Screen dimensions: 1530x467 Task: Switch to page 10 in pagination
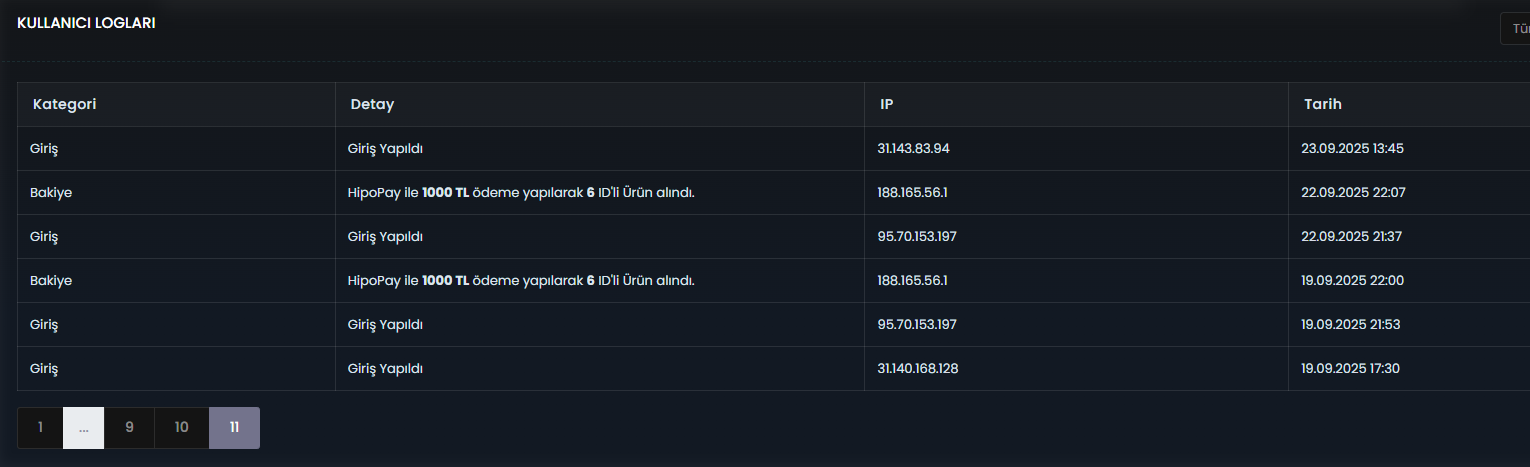point(181,428)
